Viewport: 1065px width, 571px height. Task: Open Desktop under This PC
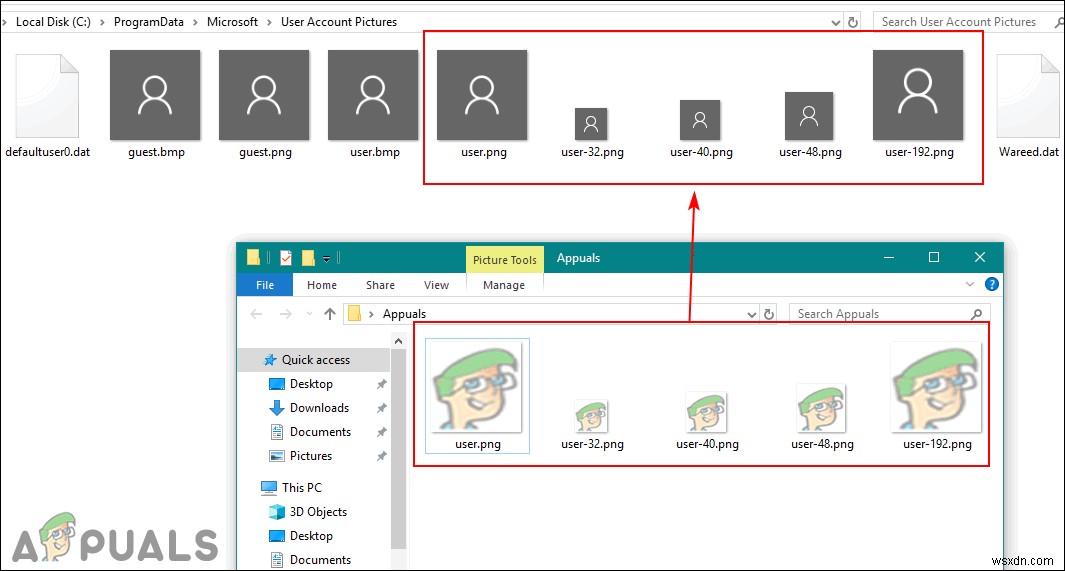click(x=311, y=536)
